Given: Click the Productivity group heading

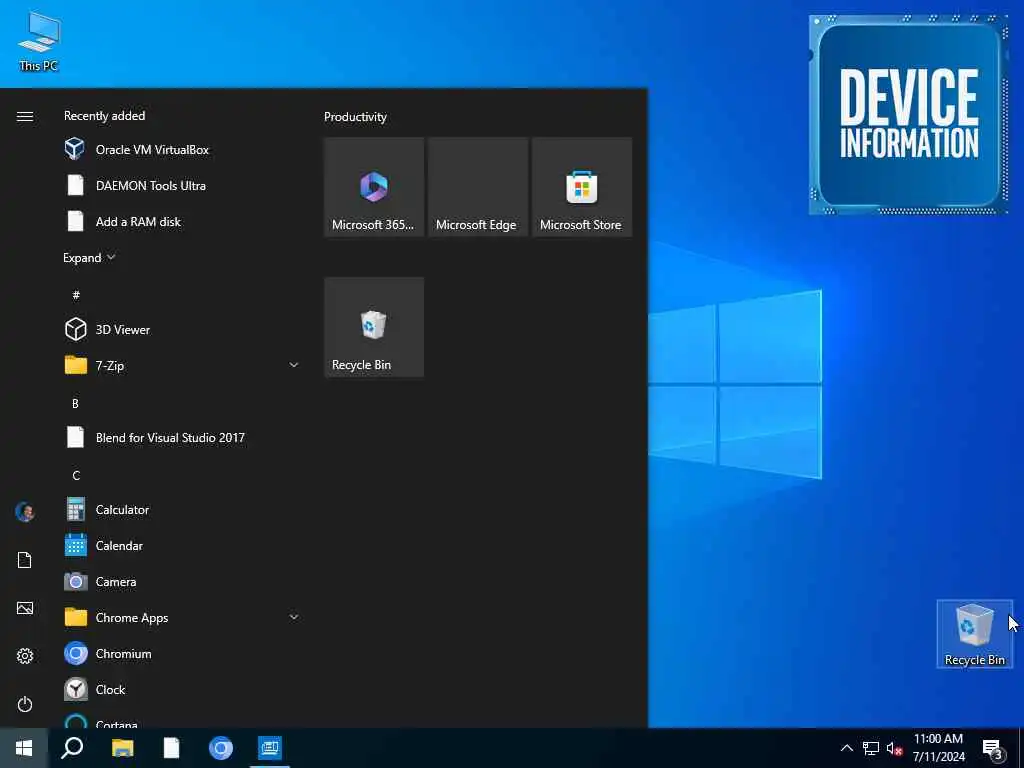Looking at the screenshot, I should (x=355, y=117).
